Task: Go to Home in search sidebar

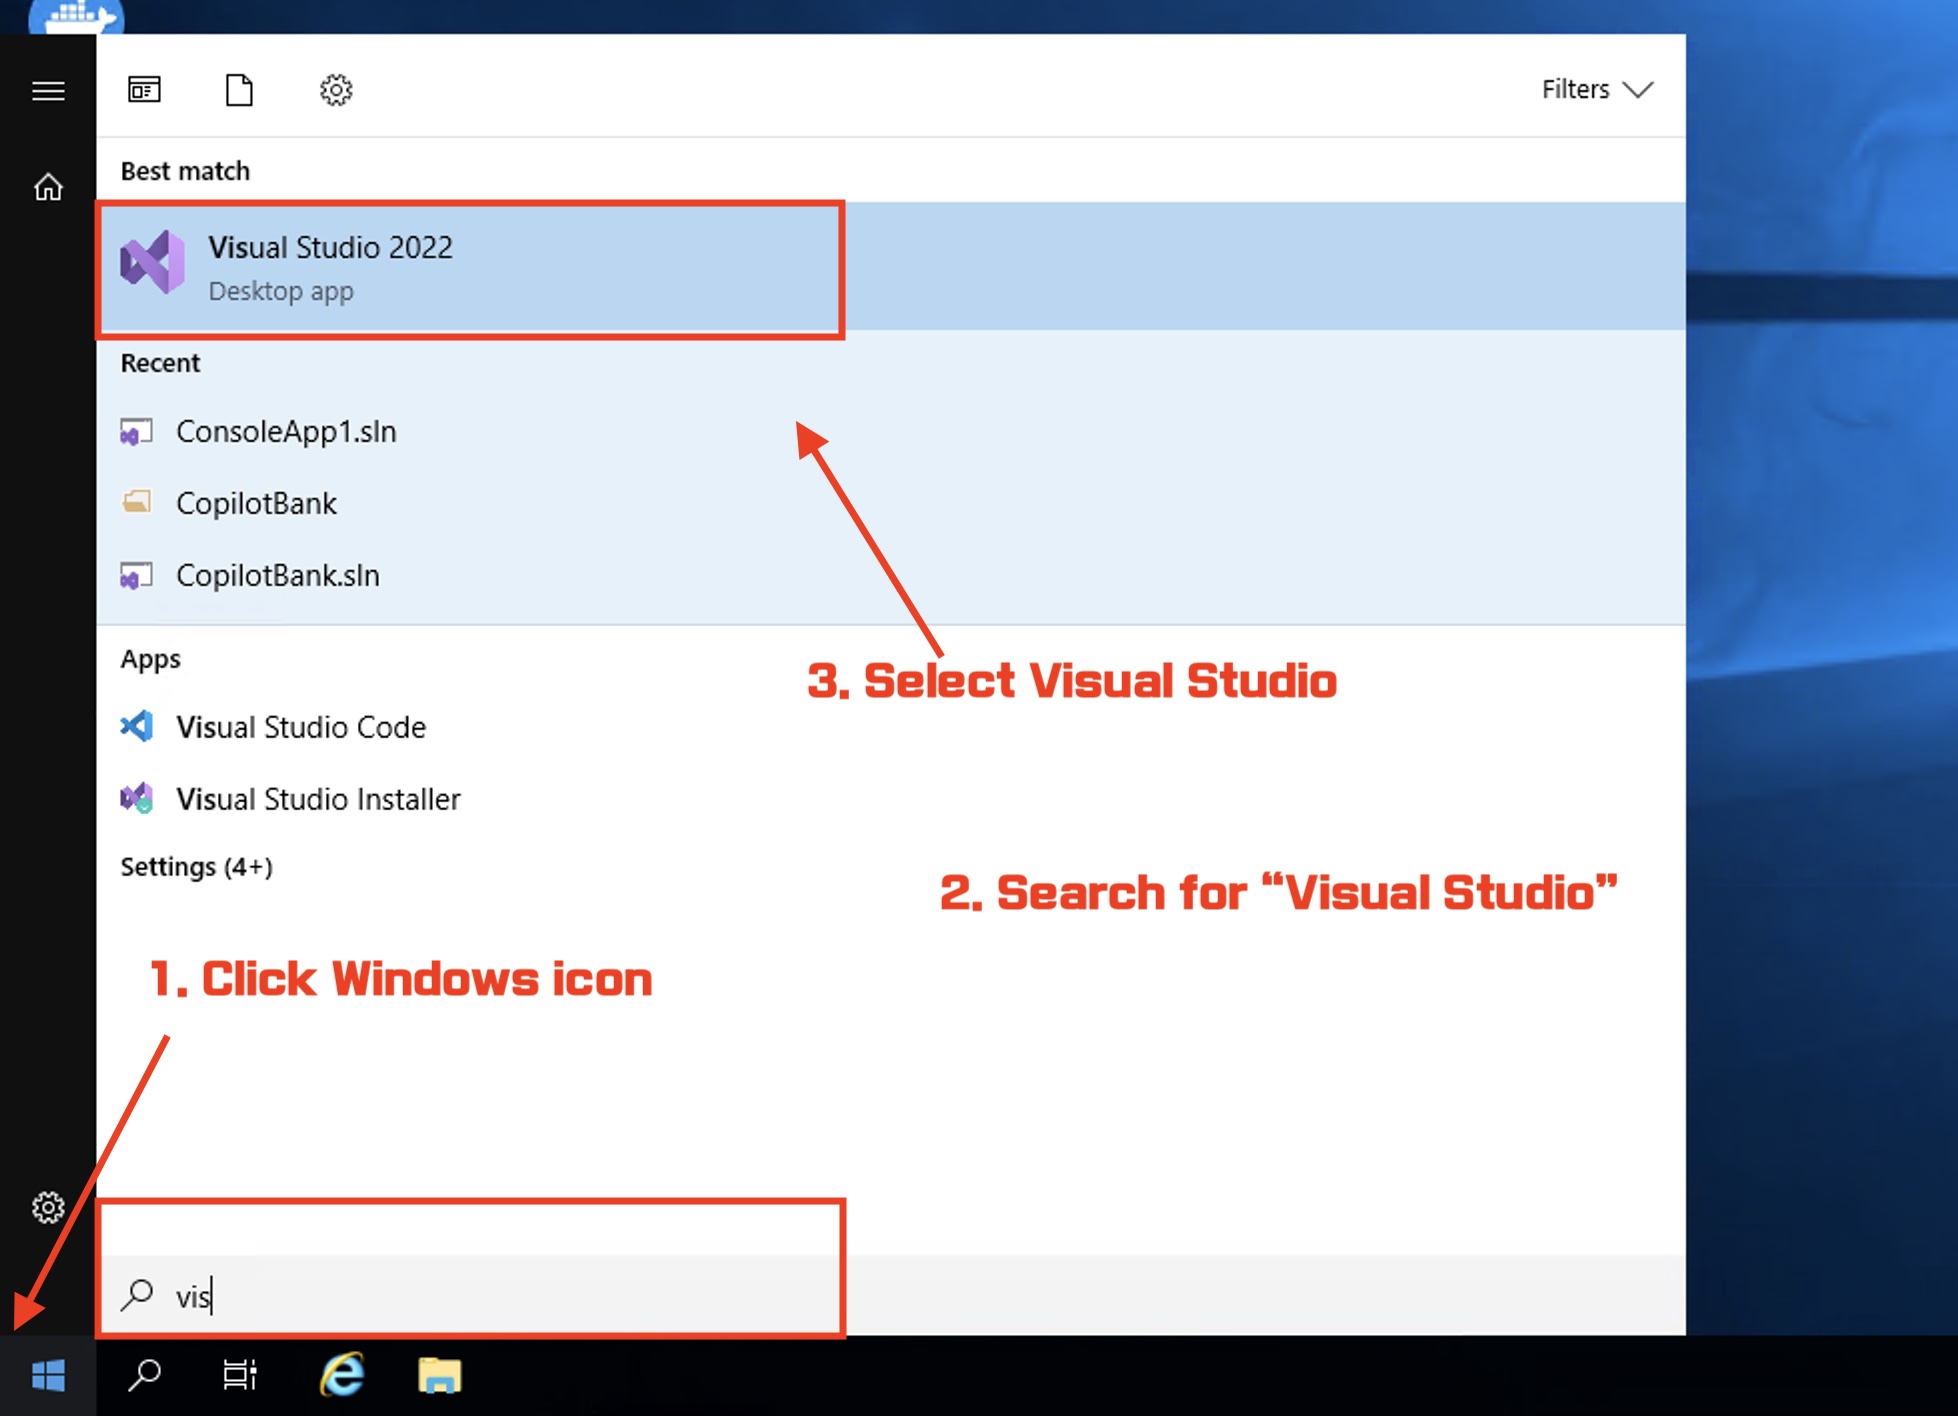Action: [48, 187]
